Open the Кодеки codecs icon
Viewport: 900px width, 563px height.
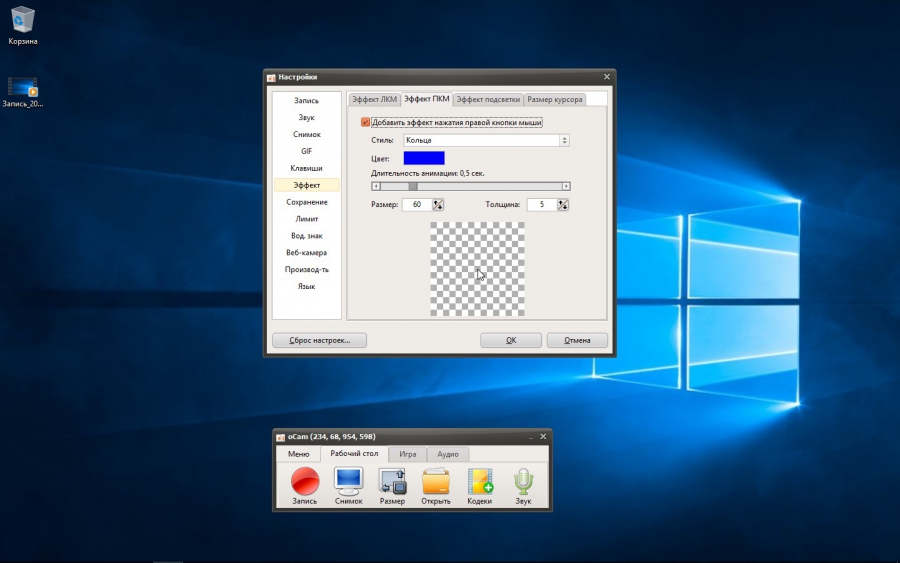pyautogui.click(x=480, y=481)
